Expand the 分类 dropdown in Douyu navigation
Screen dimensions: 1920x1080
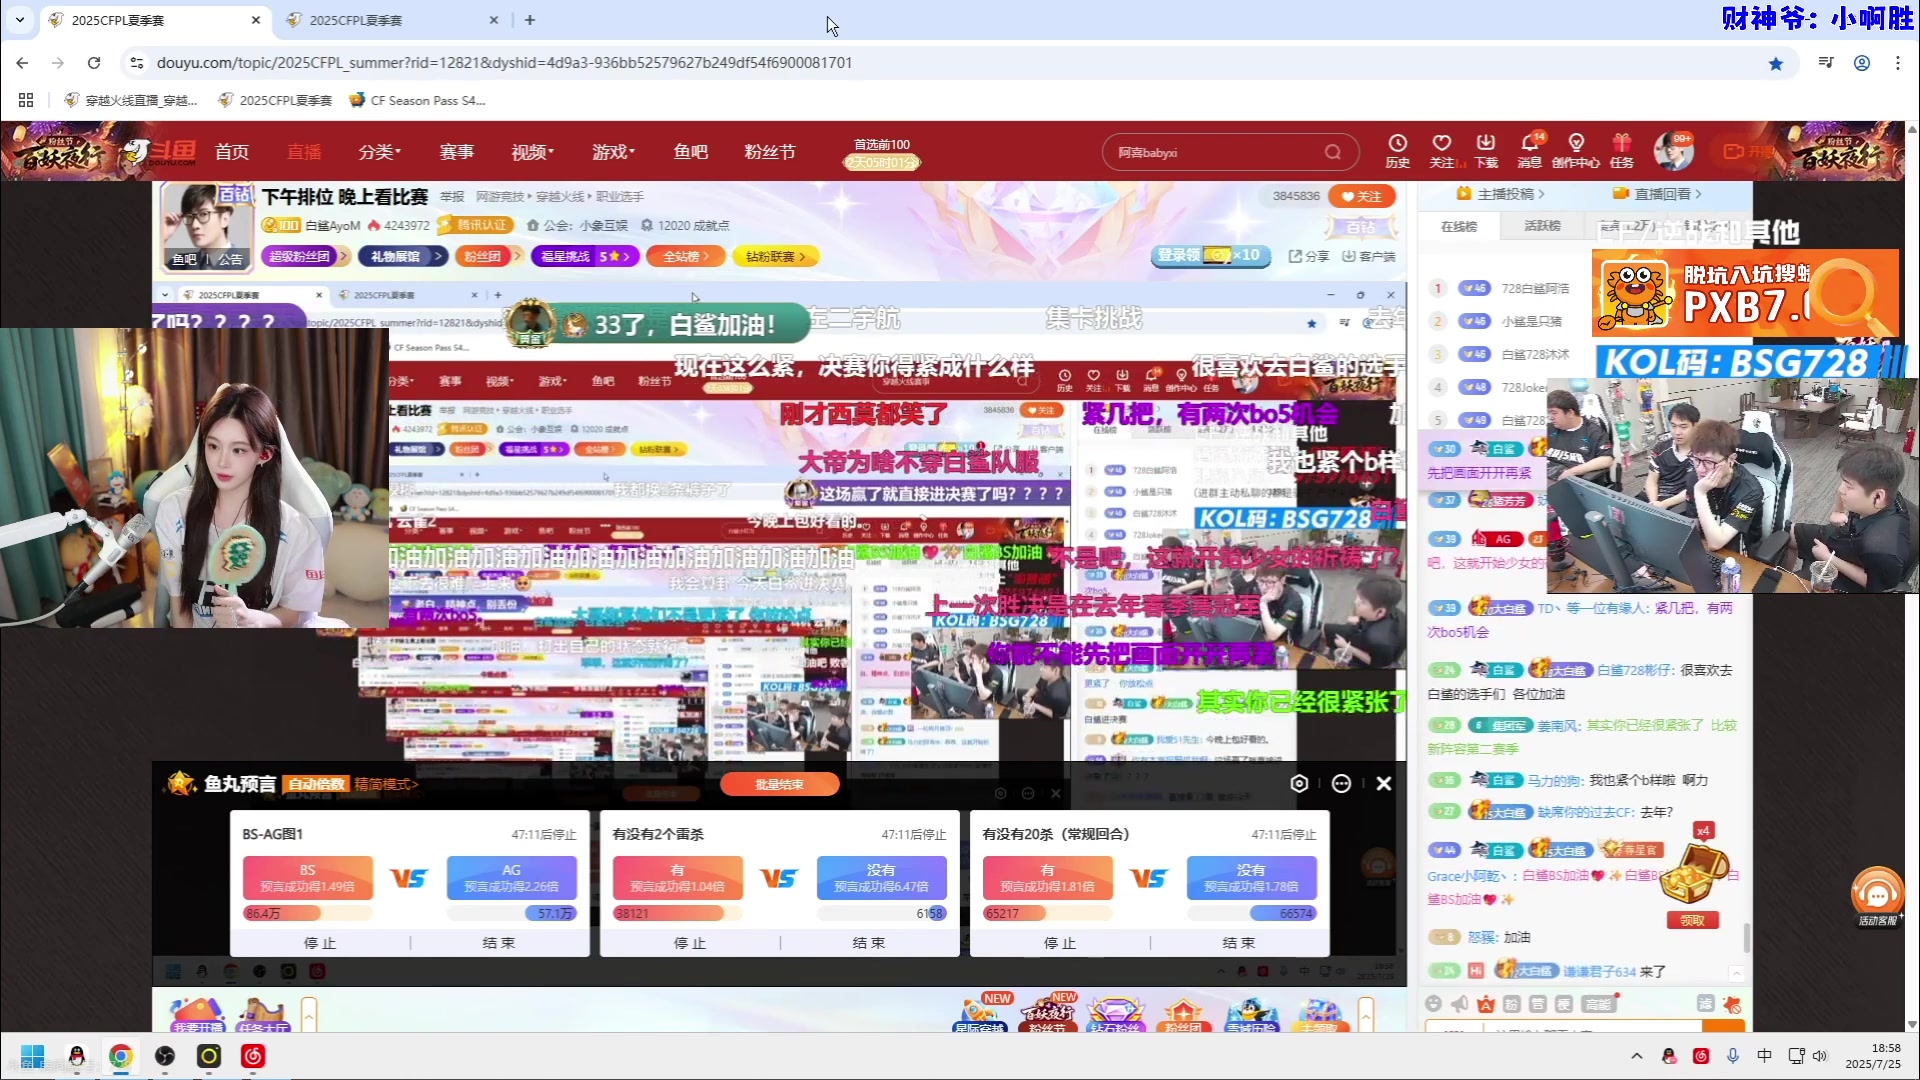(x=379, y=152)
